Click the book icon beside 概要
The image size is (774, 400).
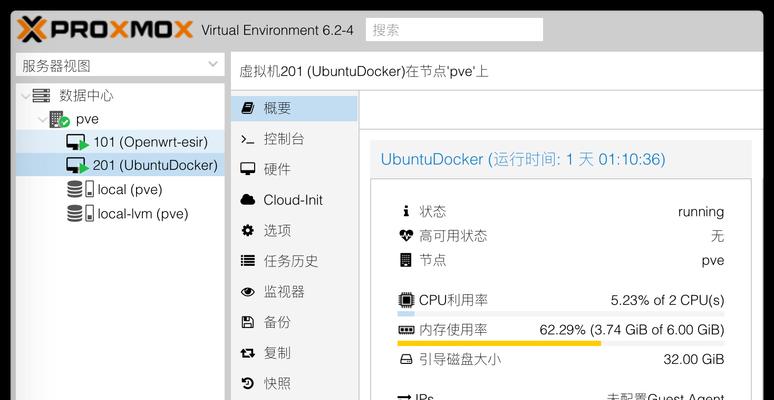coord(247,108)
